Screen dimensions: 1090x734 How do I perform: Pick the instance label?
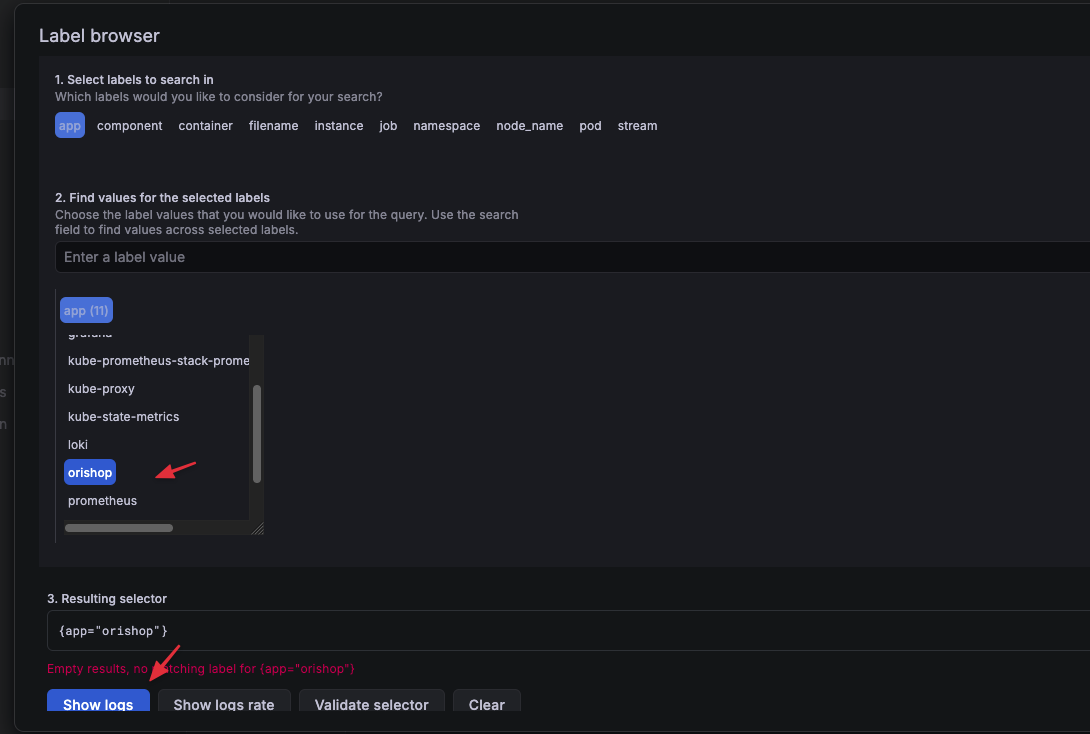click(338, 126)
